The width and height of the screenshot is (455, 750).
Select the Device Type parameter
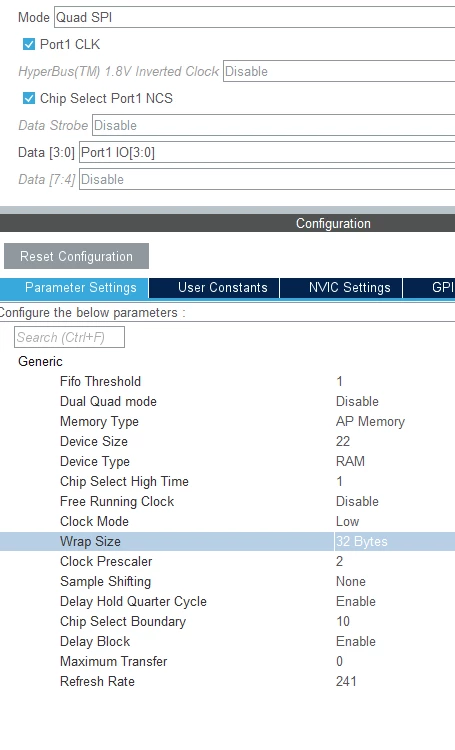(x=95, y=461)
